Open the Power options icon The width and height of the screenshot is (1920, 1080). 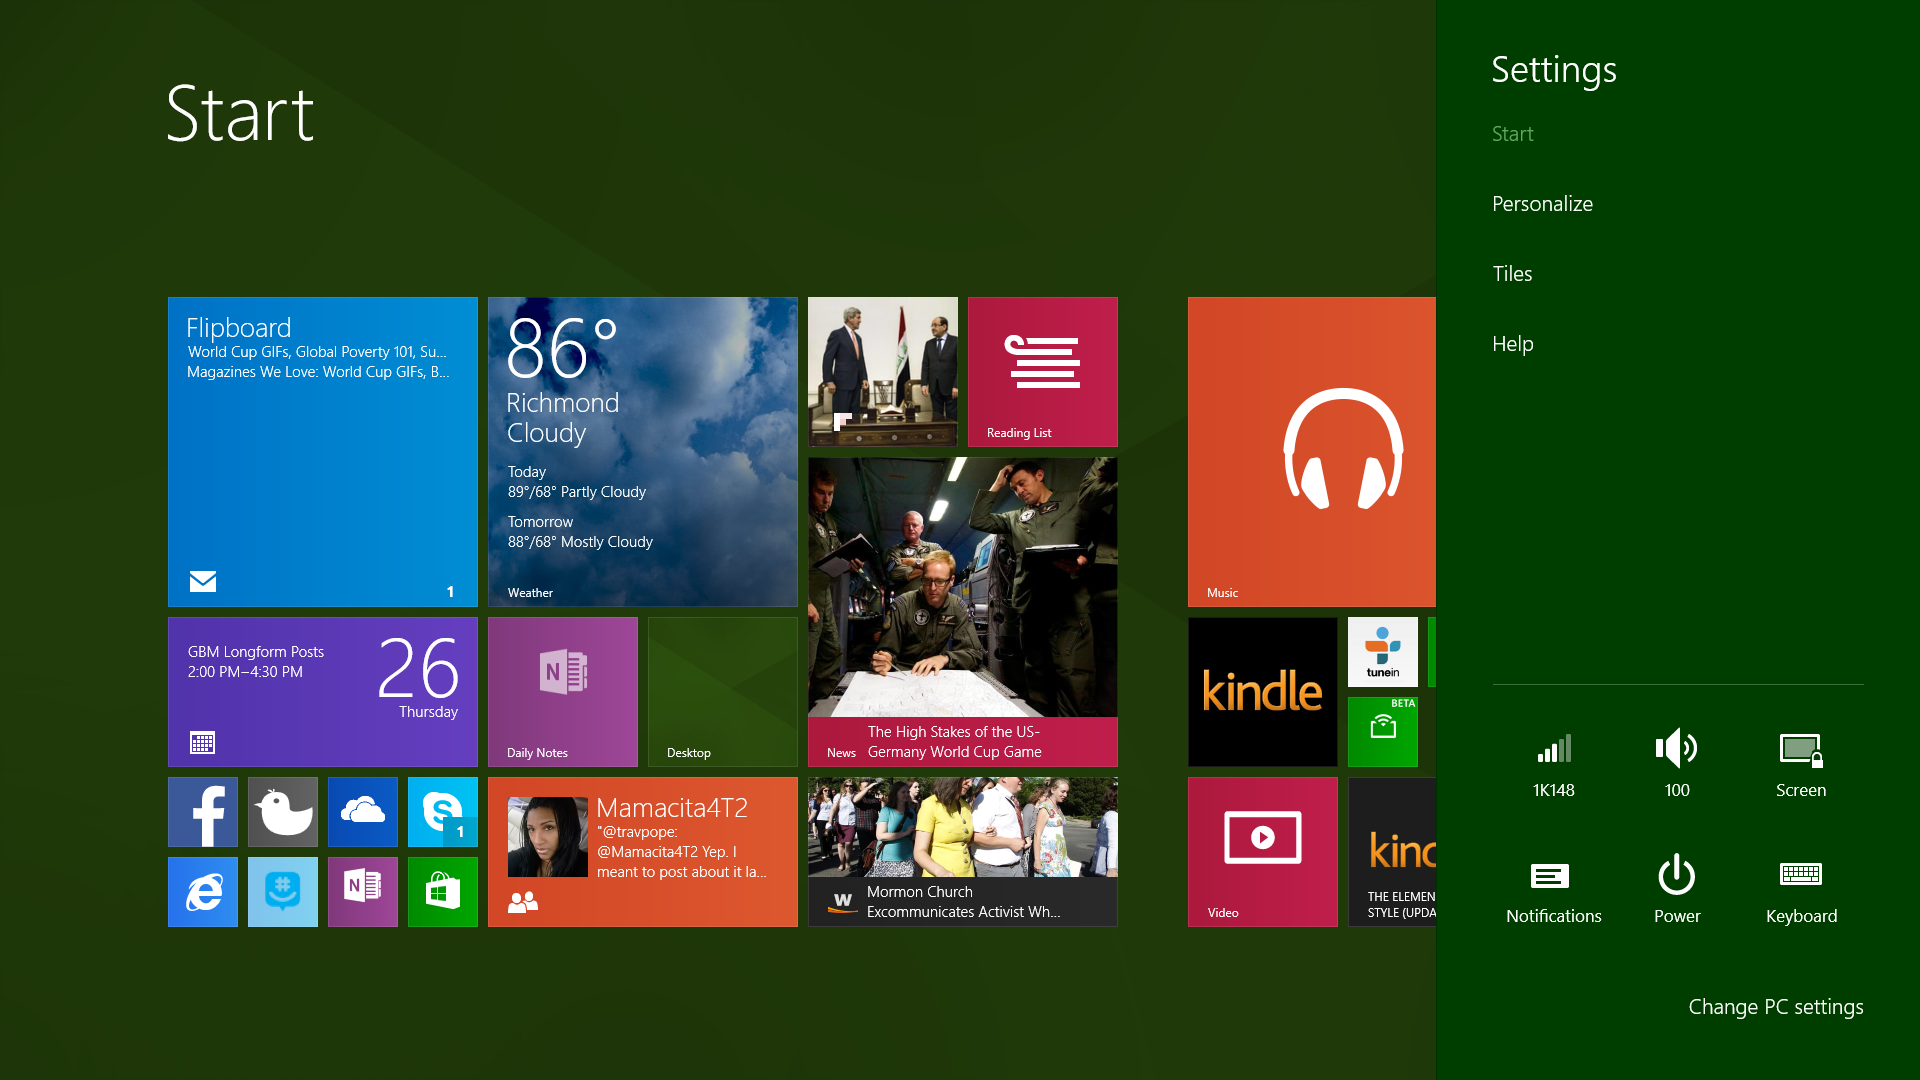[1677, 891]
